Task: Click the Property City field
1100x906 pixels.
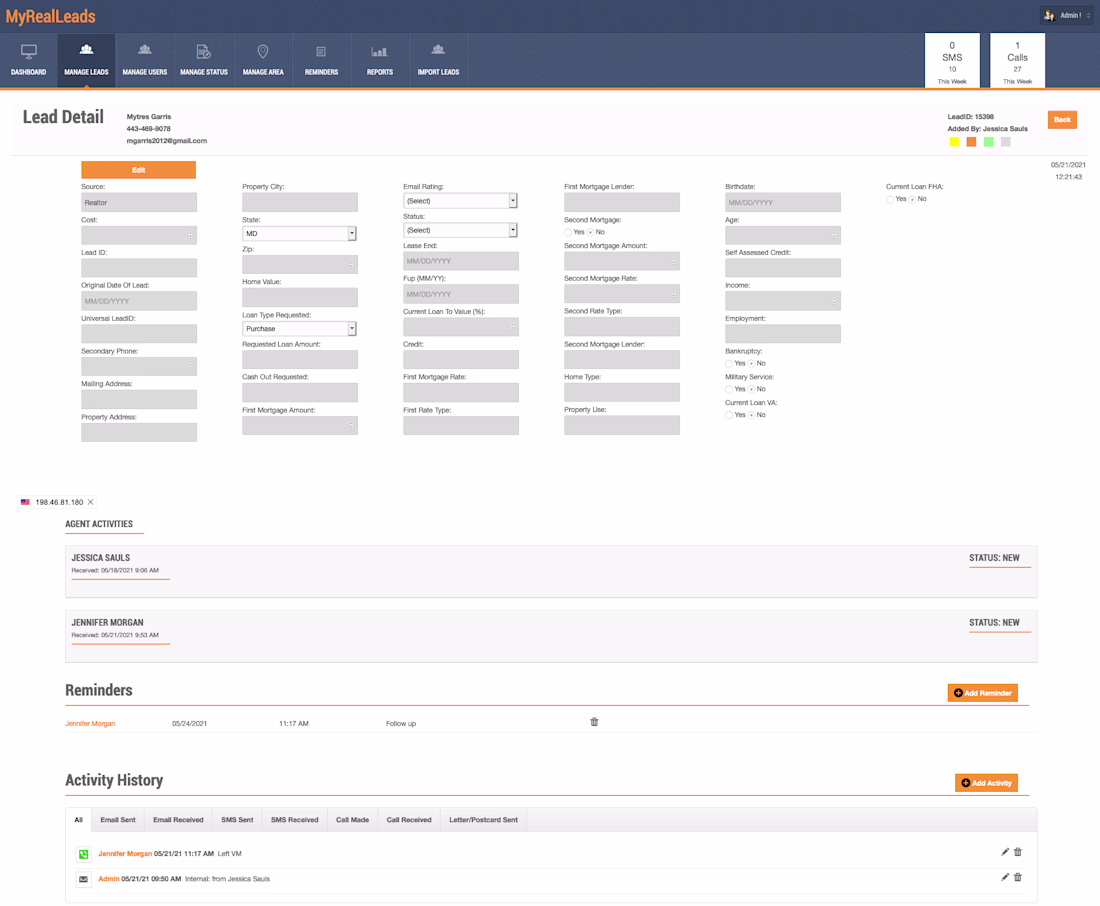Action: (300, 202)
